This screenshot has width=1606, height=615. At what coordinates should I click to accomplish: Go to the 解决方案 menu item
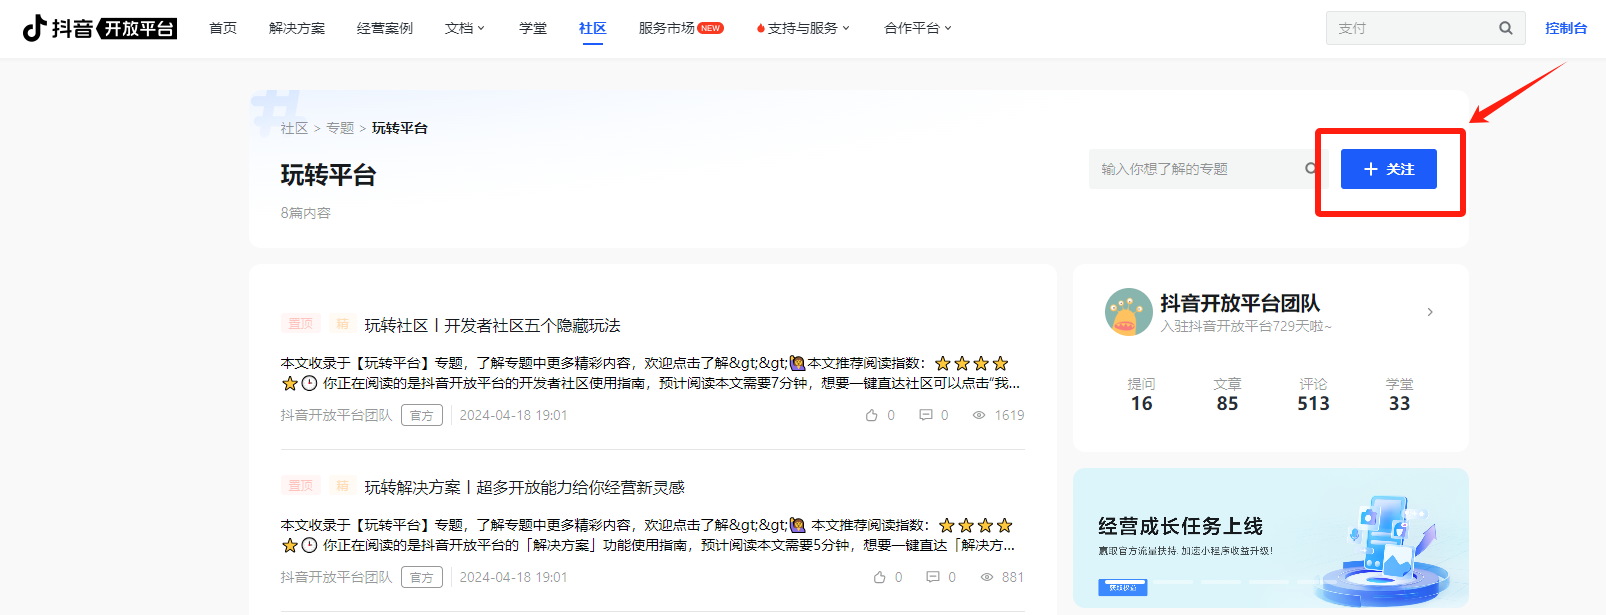tap(297, 28)
